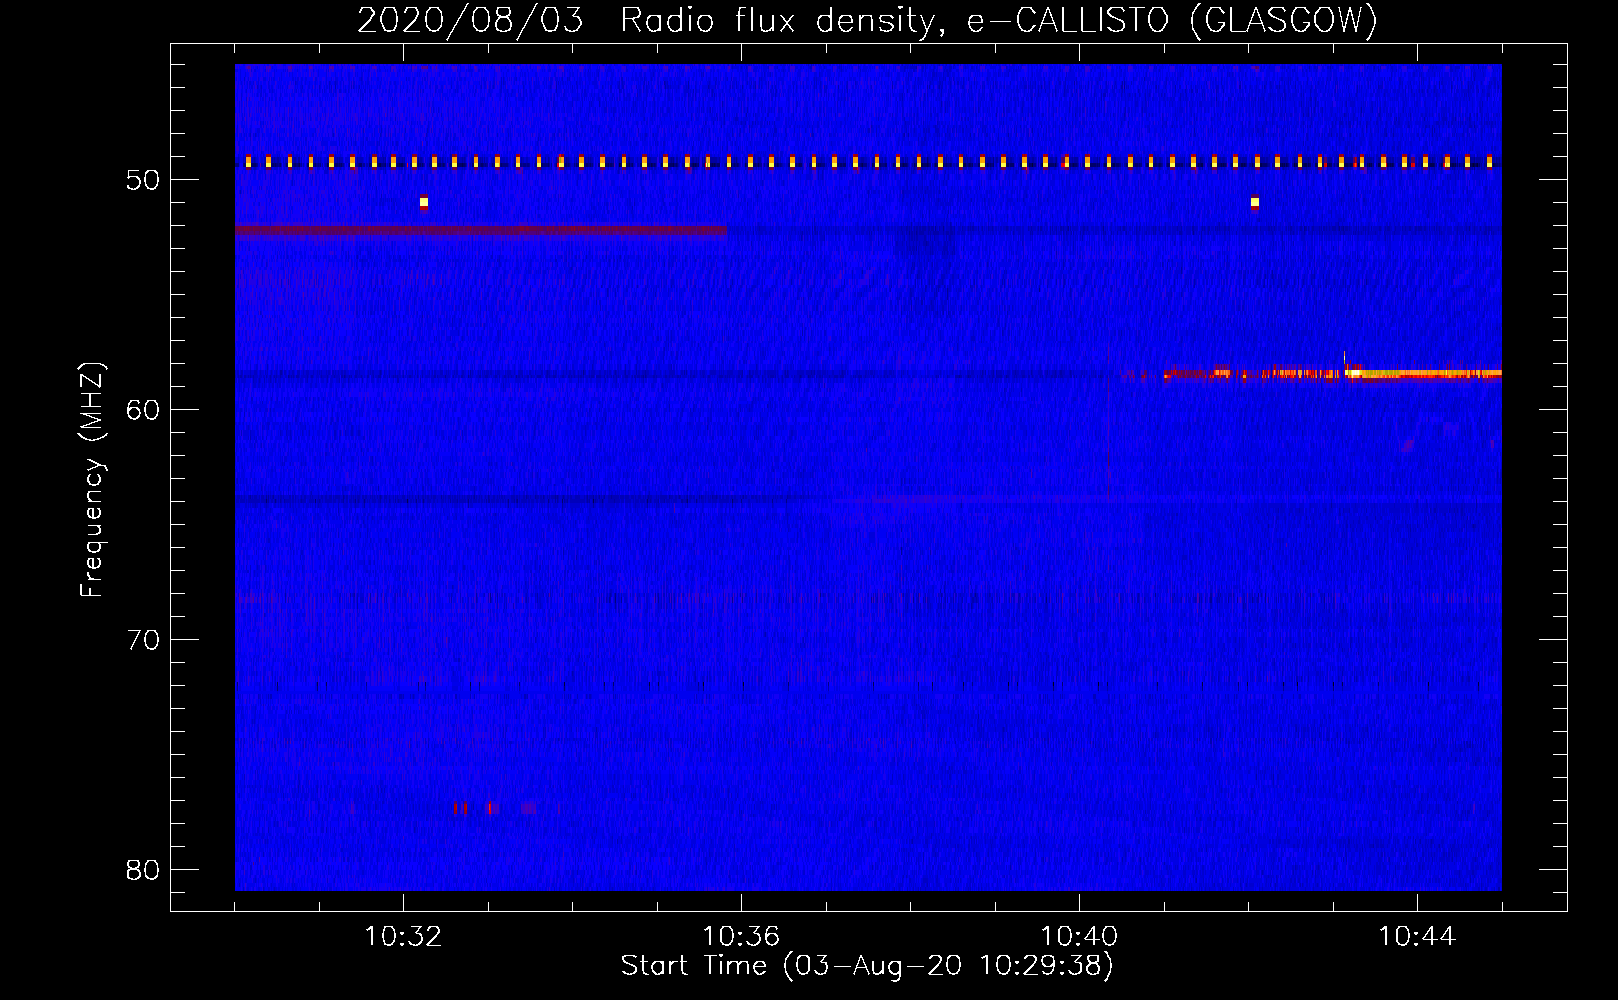Click the dark red band at 52 MHz
This screenshot has width=1618, height=1000.
click(x=481, y=230)
